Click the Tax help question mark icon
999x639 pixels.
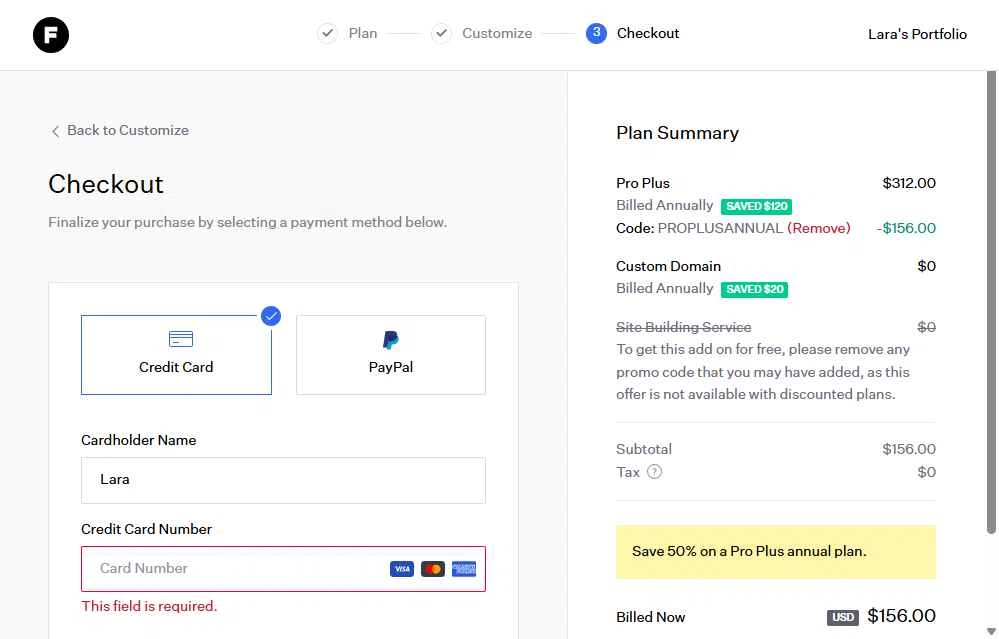(x=654, y=471)
